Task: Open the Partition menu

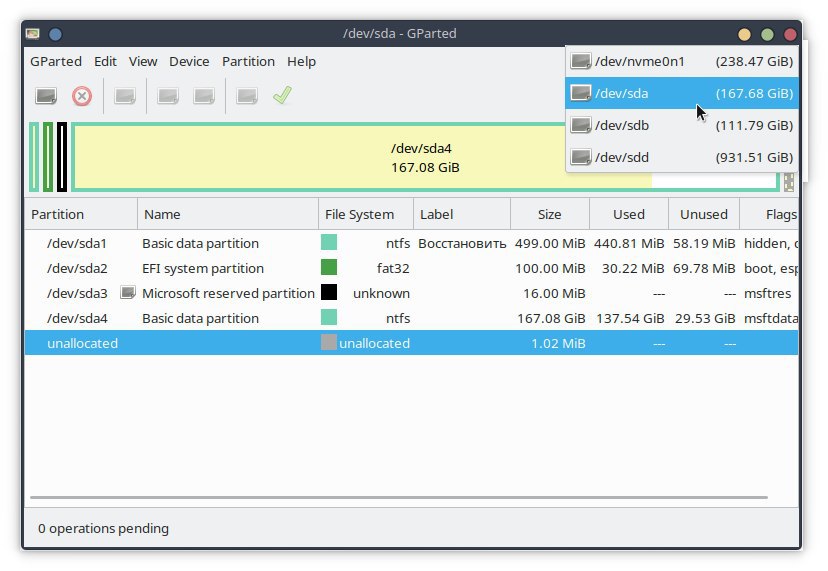Action: tap(248, 61)
